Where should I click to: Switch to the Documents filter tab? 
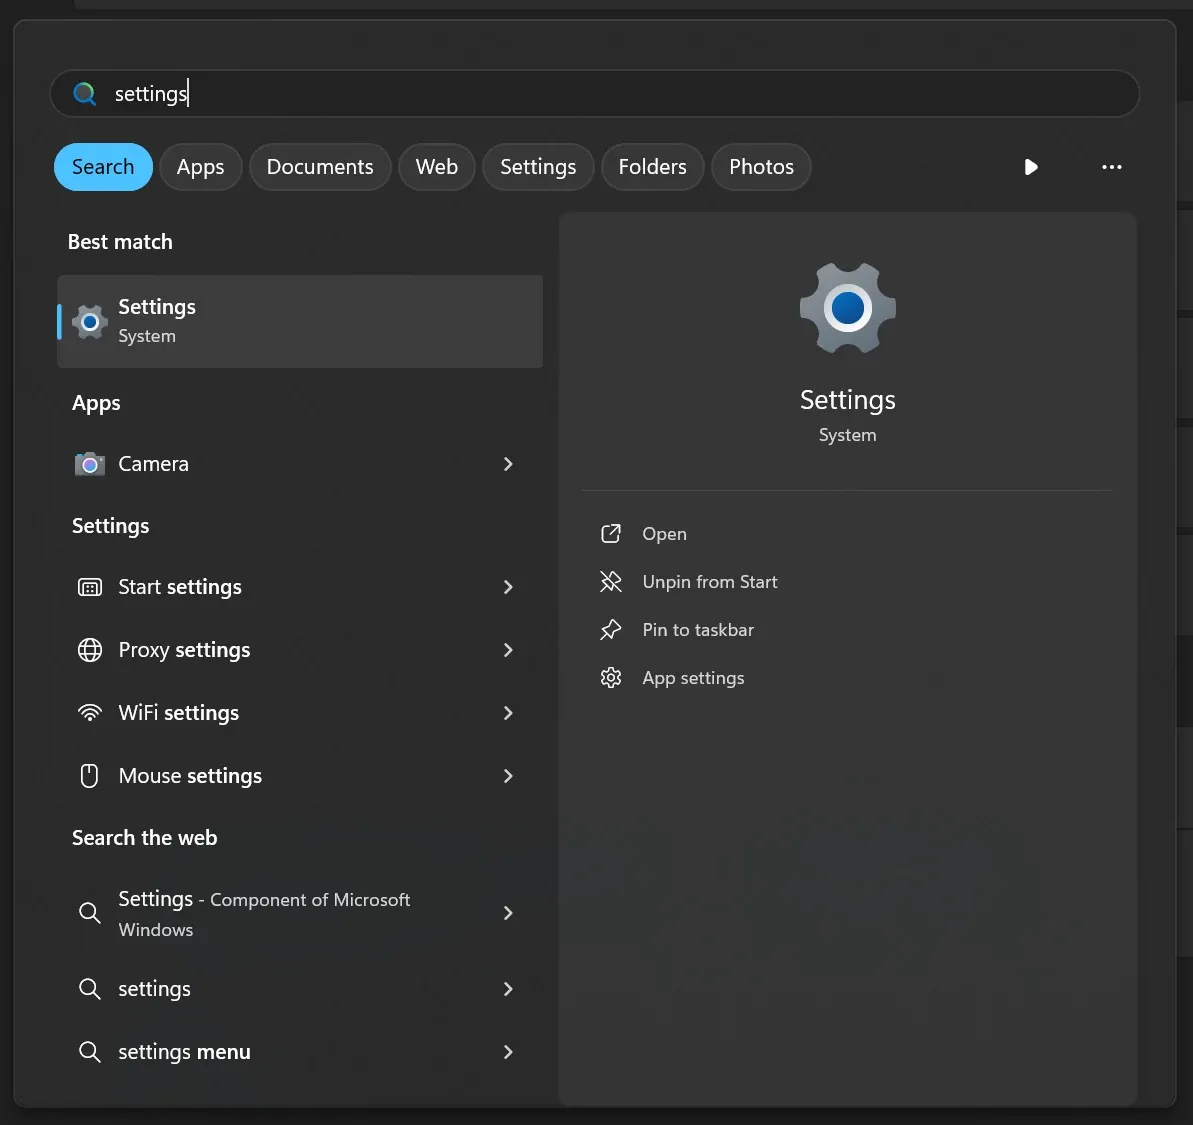click(320, 167)
